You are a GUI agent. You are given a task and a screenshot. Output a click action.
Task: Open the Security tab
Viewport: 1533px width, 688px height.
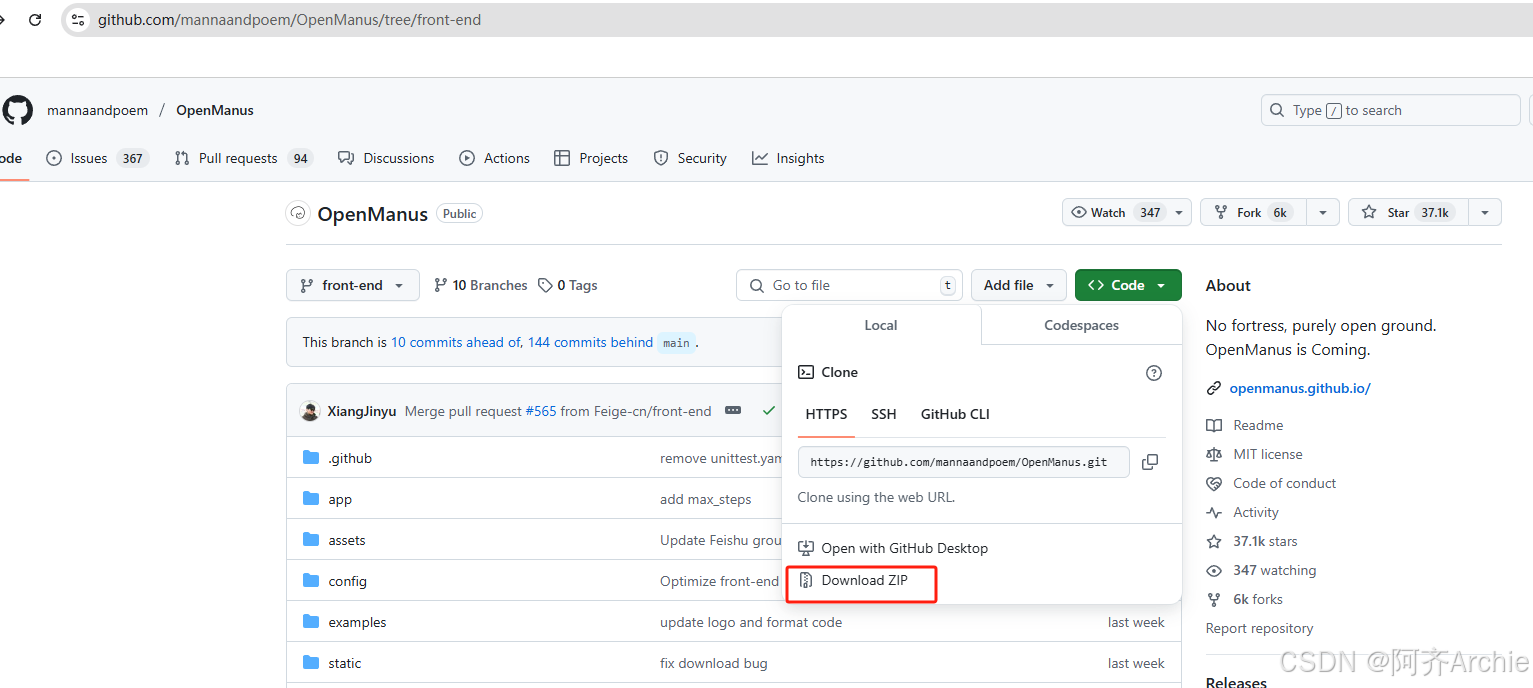690,158
